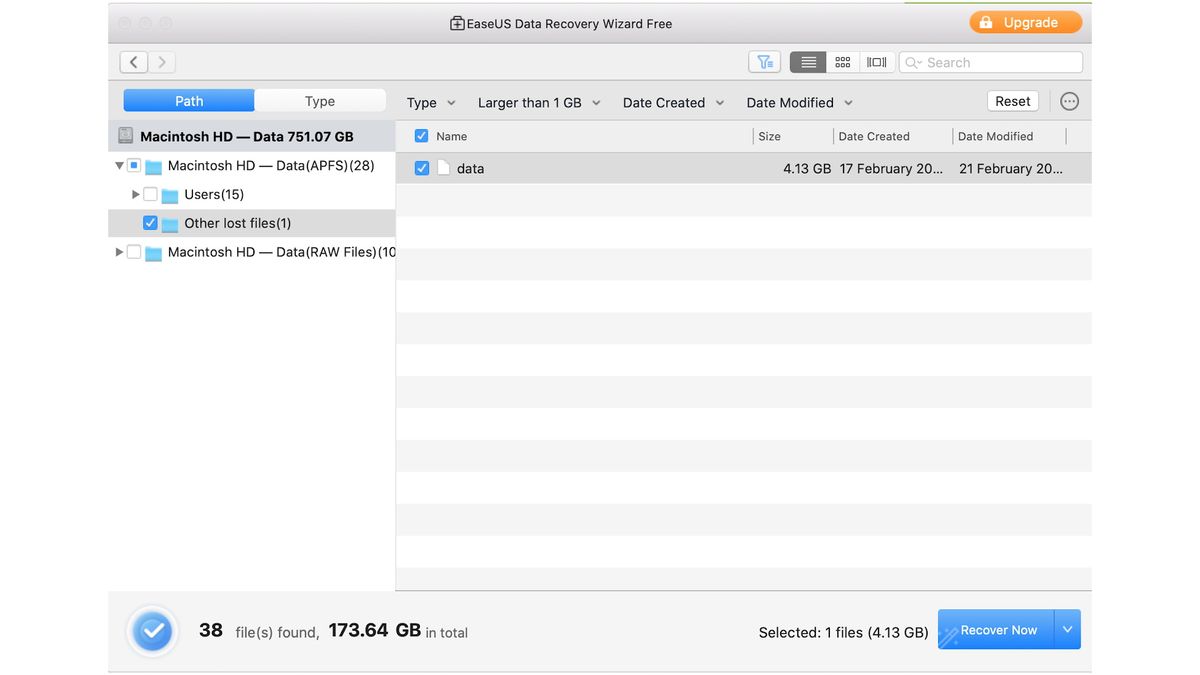Switch to grid view icon

842,61
